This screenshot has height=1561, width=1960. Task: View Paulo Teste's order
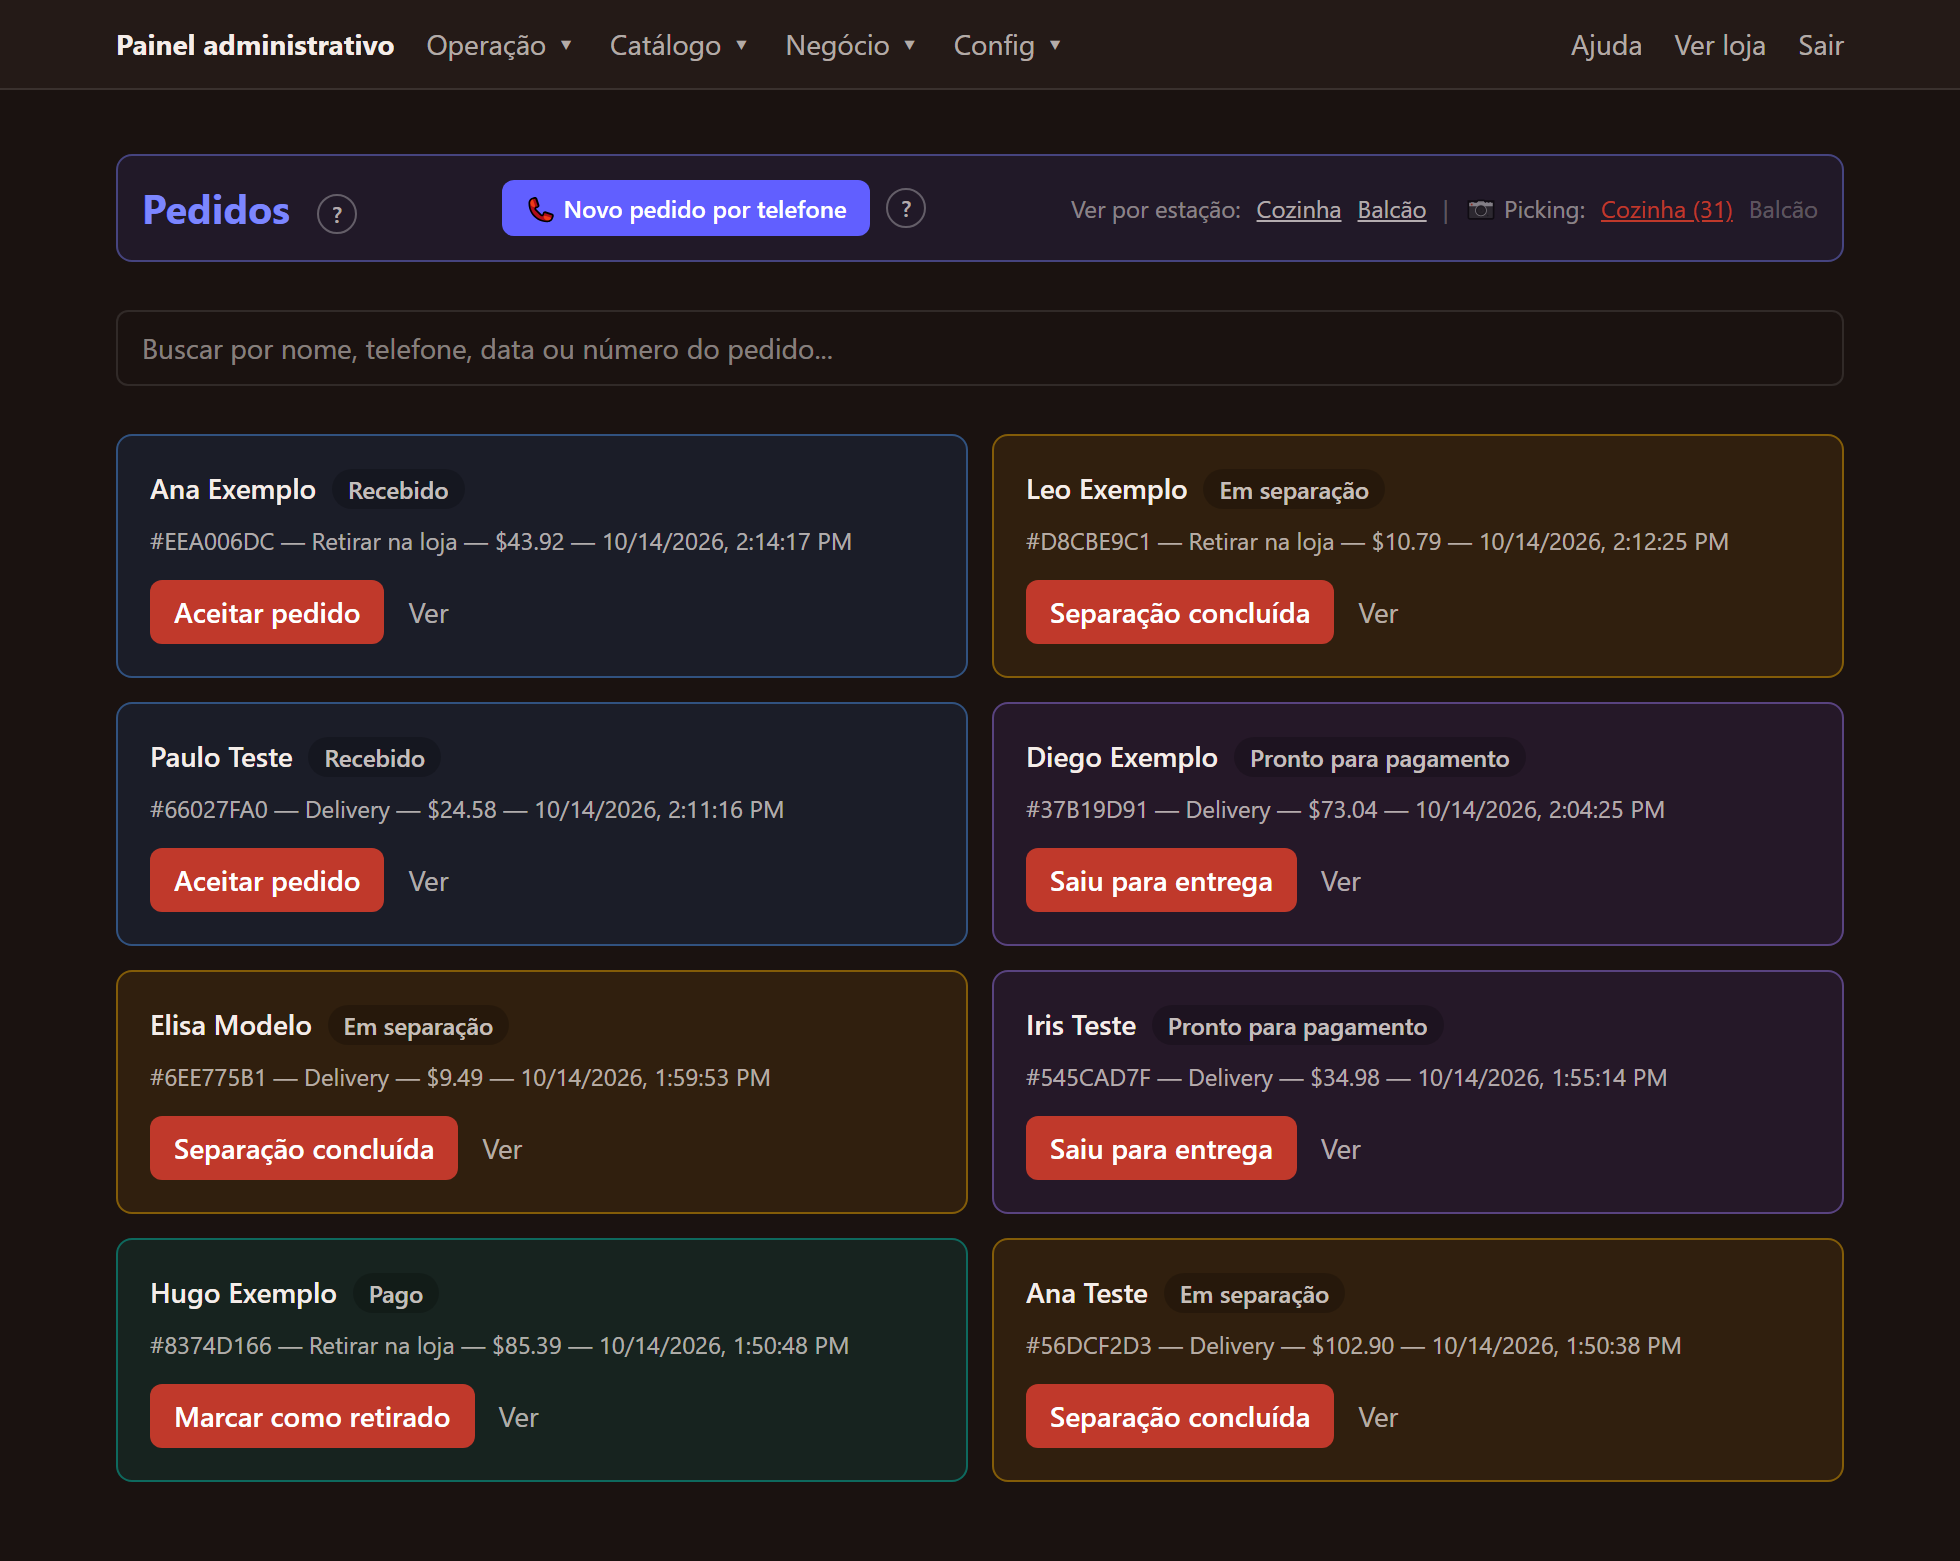[x=428, y=881]
